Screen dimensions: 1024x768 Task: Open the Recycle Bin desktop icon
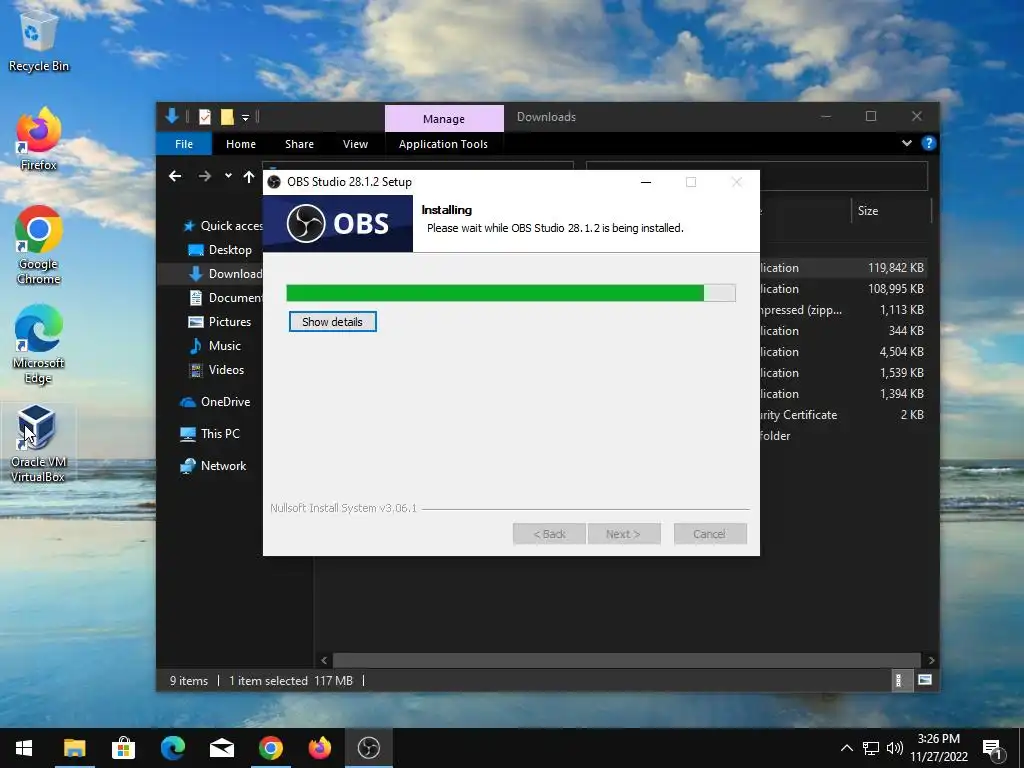39,42
